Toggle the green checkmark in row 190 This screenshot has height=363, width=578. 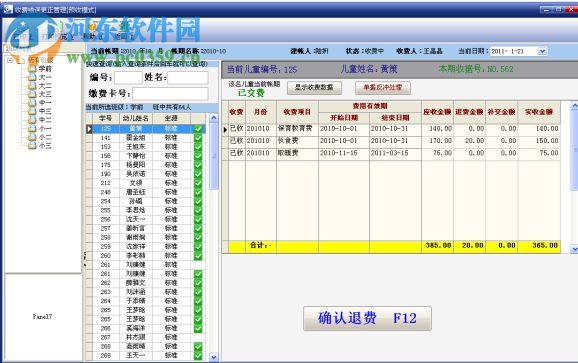click(198, 174)
